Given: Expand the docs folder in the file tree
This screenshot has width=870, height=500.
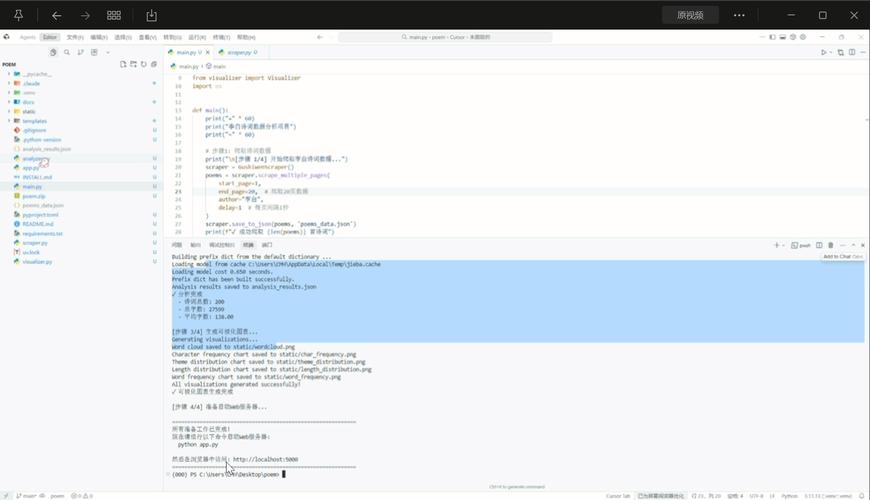Looking at the screenshot, I should [28, 102].
